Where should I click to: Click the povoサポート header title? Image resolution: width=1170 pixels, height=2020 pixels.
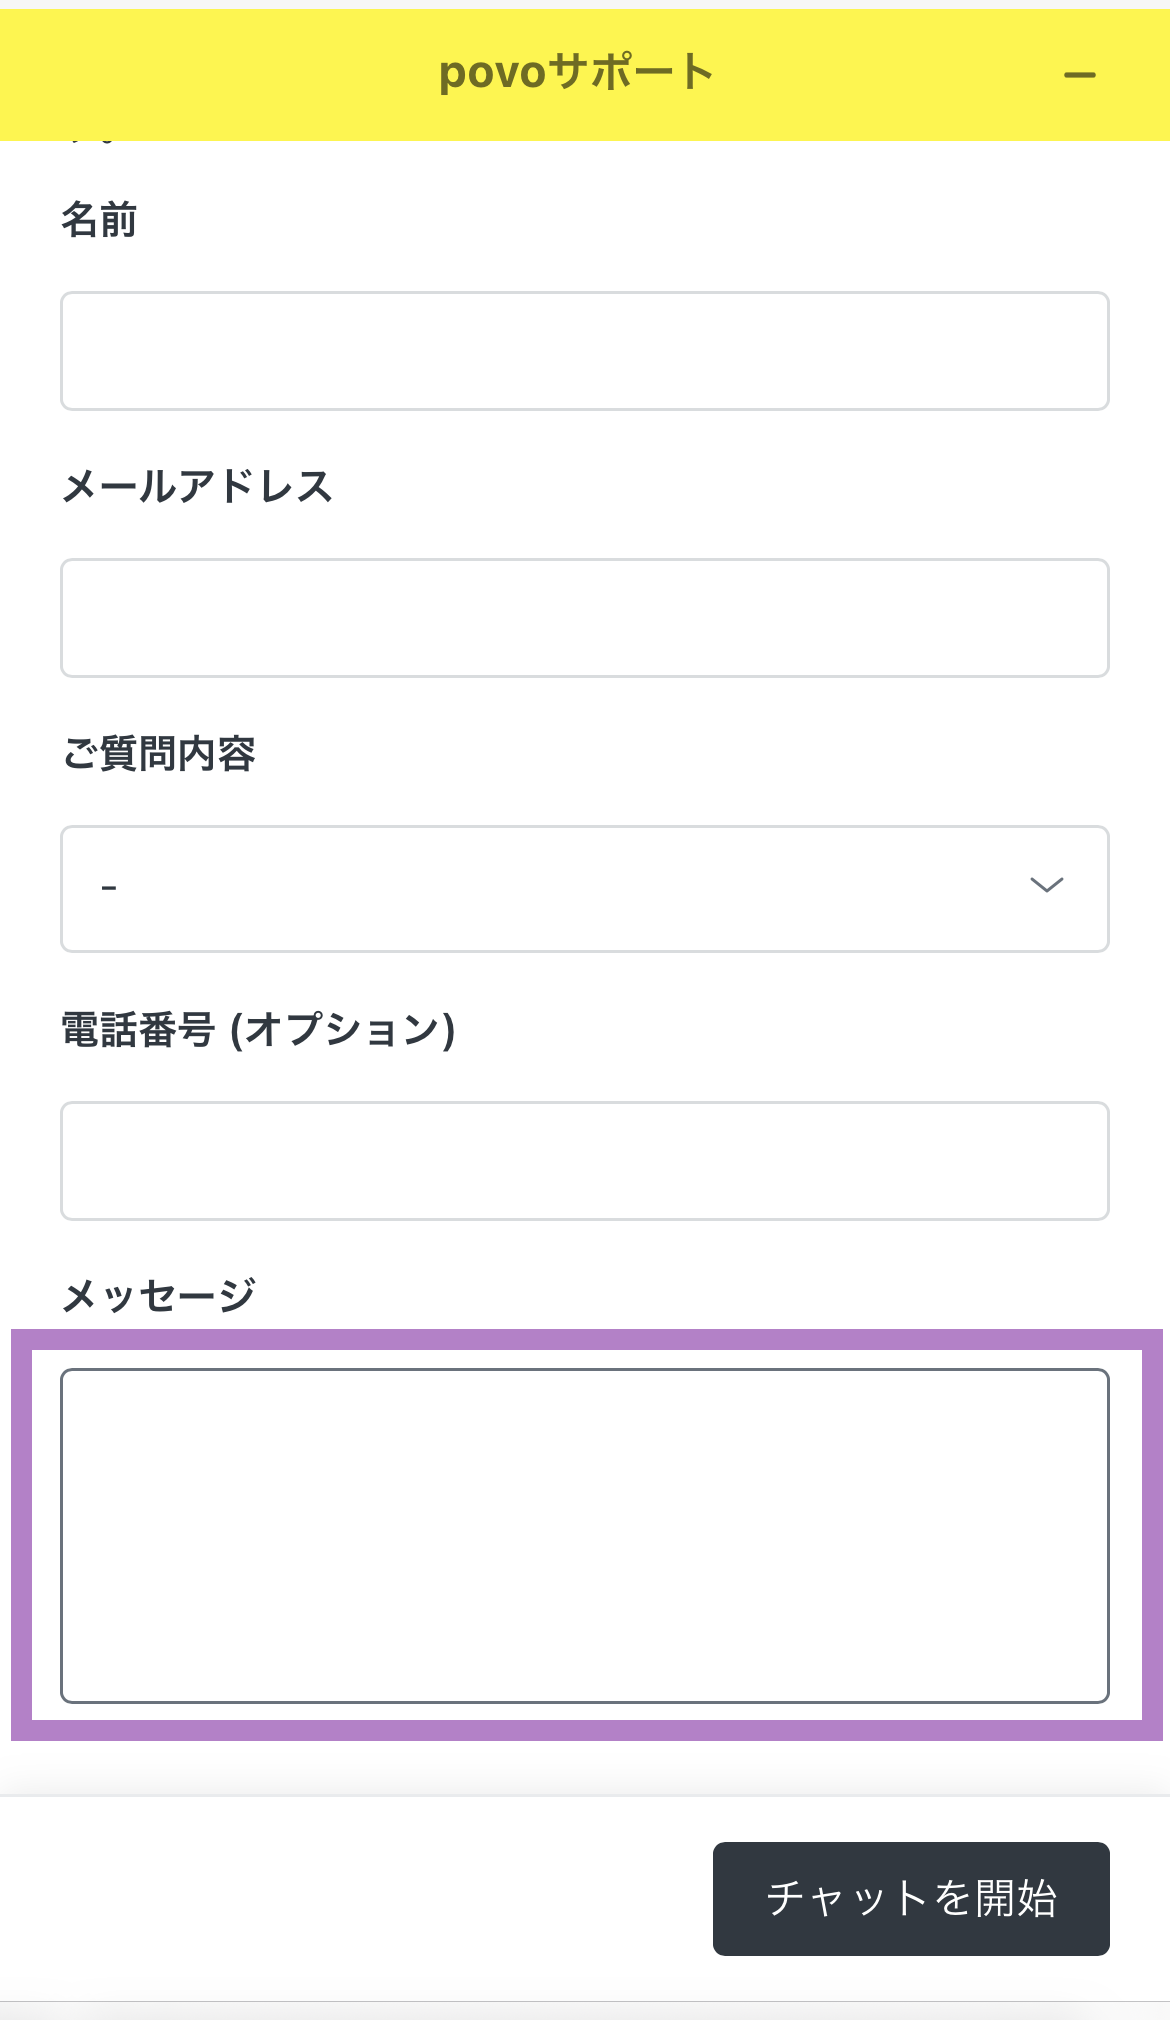[x=576, y=73]
